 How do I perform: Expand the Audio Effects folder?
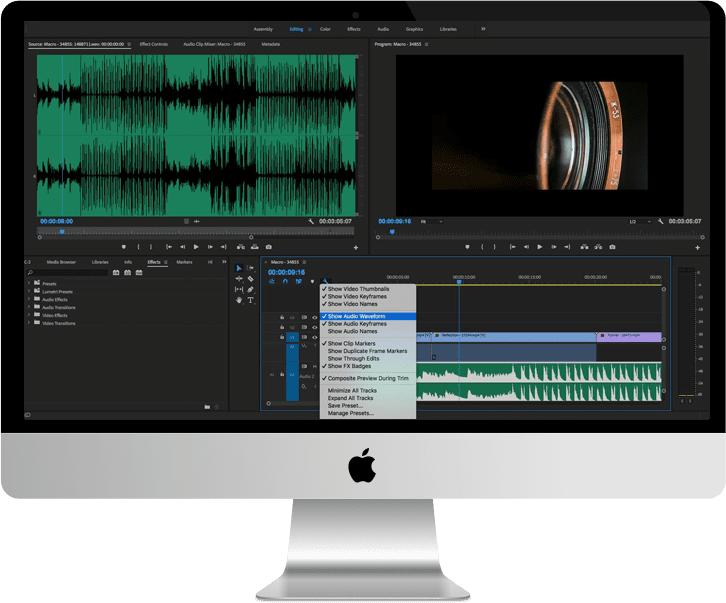tap(29, 299)
